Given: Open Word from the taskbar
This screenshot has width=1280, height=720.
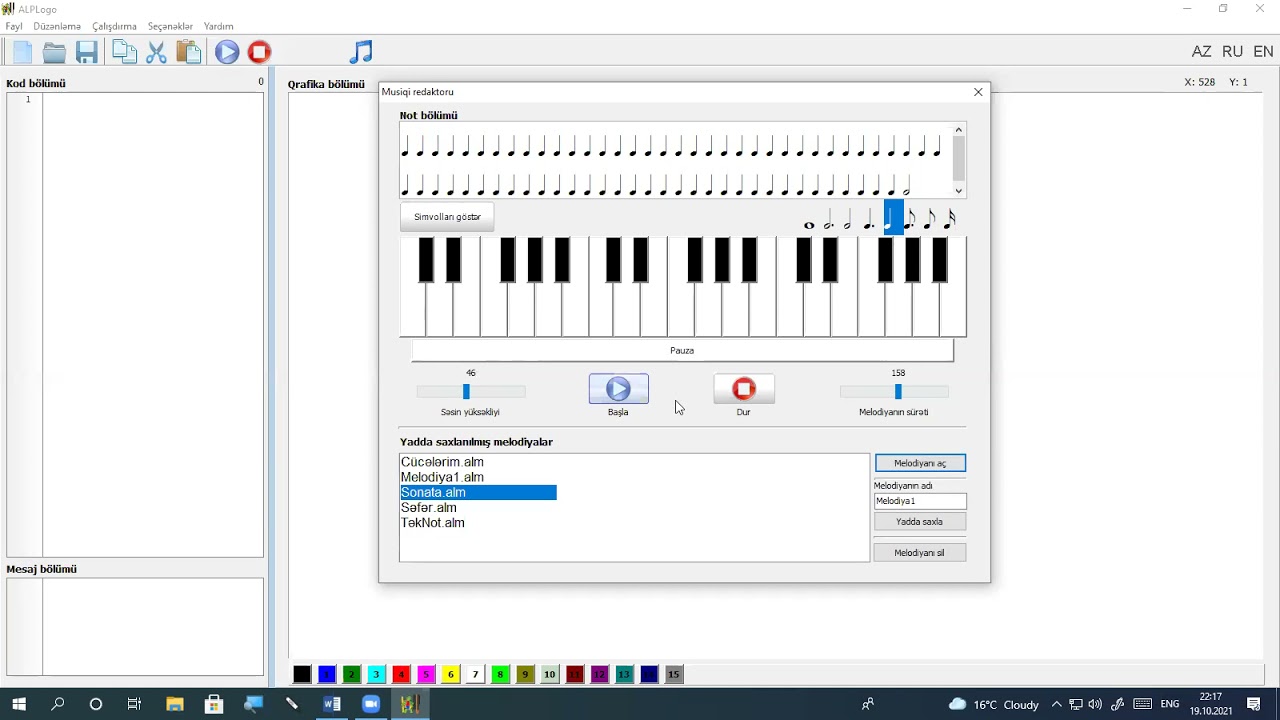Looking at the screenshot, I should click(332, 704).
